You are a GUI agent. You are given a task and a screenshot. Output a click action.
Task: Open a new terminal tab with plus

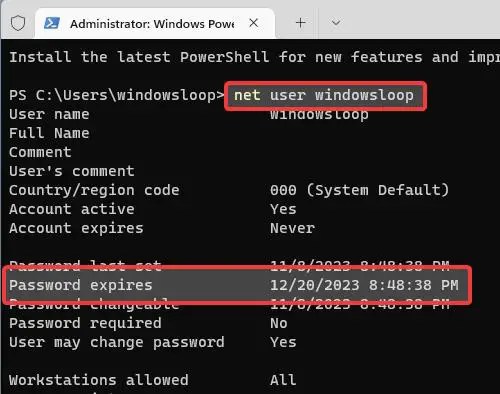[300, 23]
